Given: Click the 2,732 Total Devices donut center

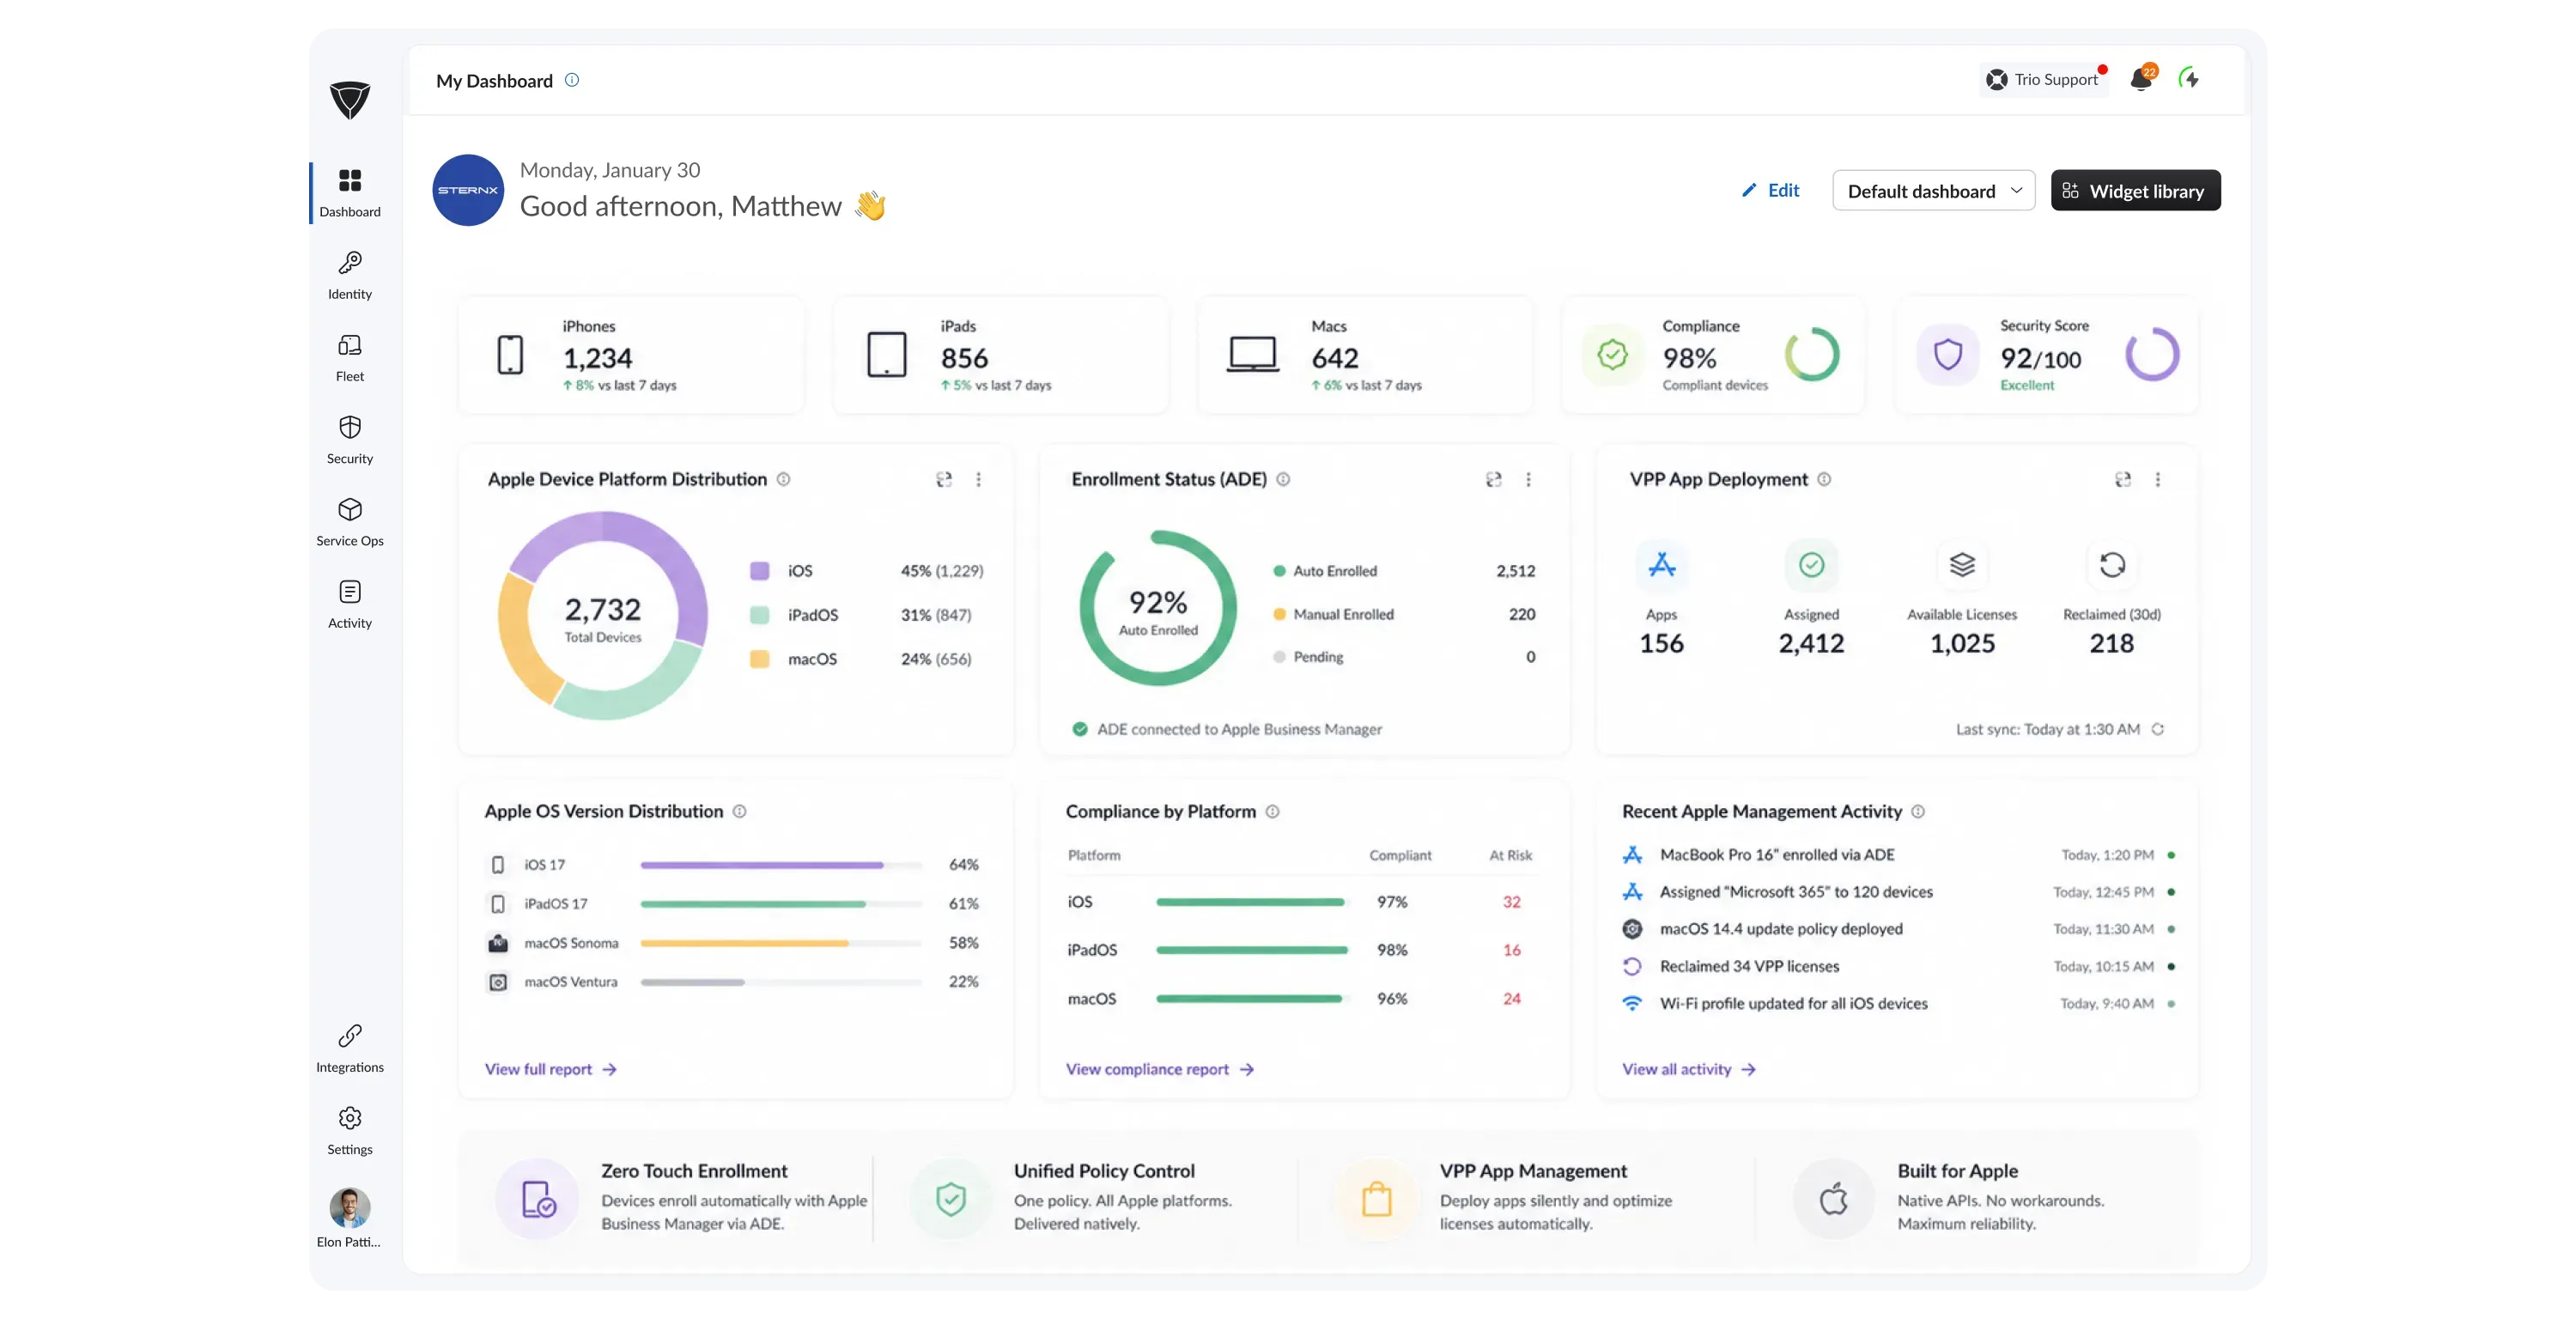Looking at the screenshot, I should (x=602, y=618).
